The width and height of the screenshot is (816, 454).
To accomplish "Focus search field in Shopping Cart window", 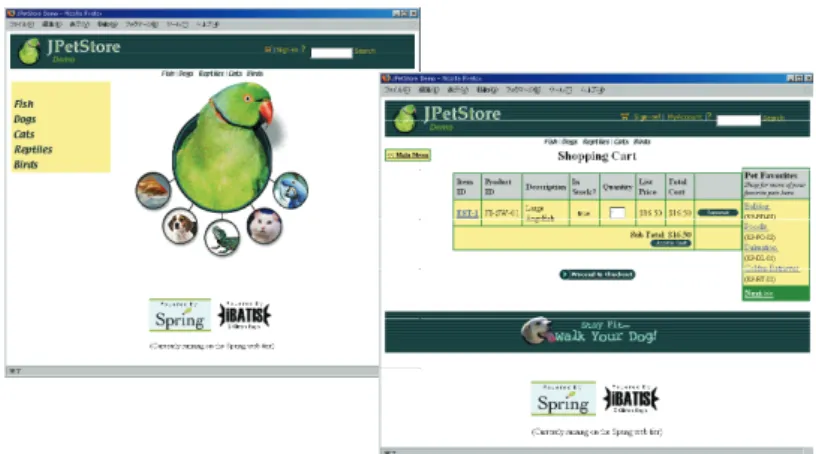I will click(738, 120).
